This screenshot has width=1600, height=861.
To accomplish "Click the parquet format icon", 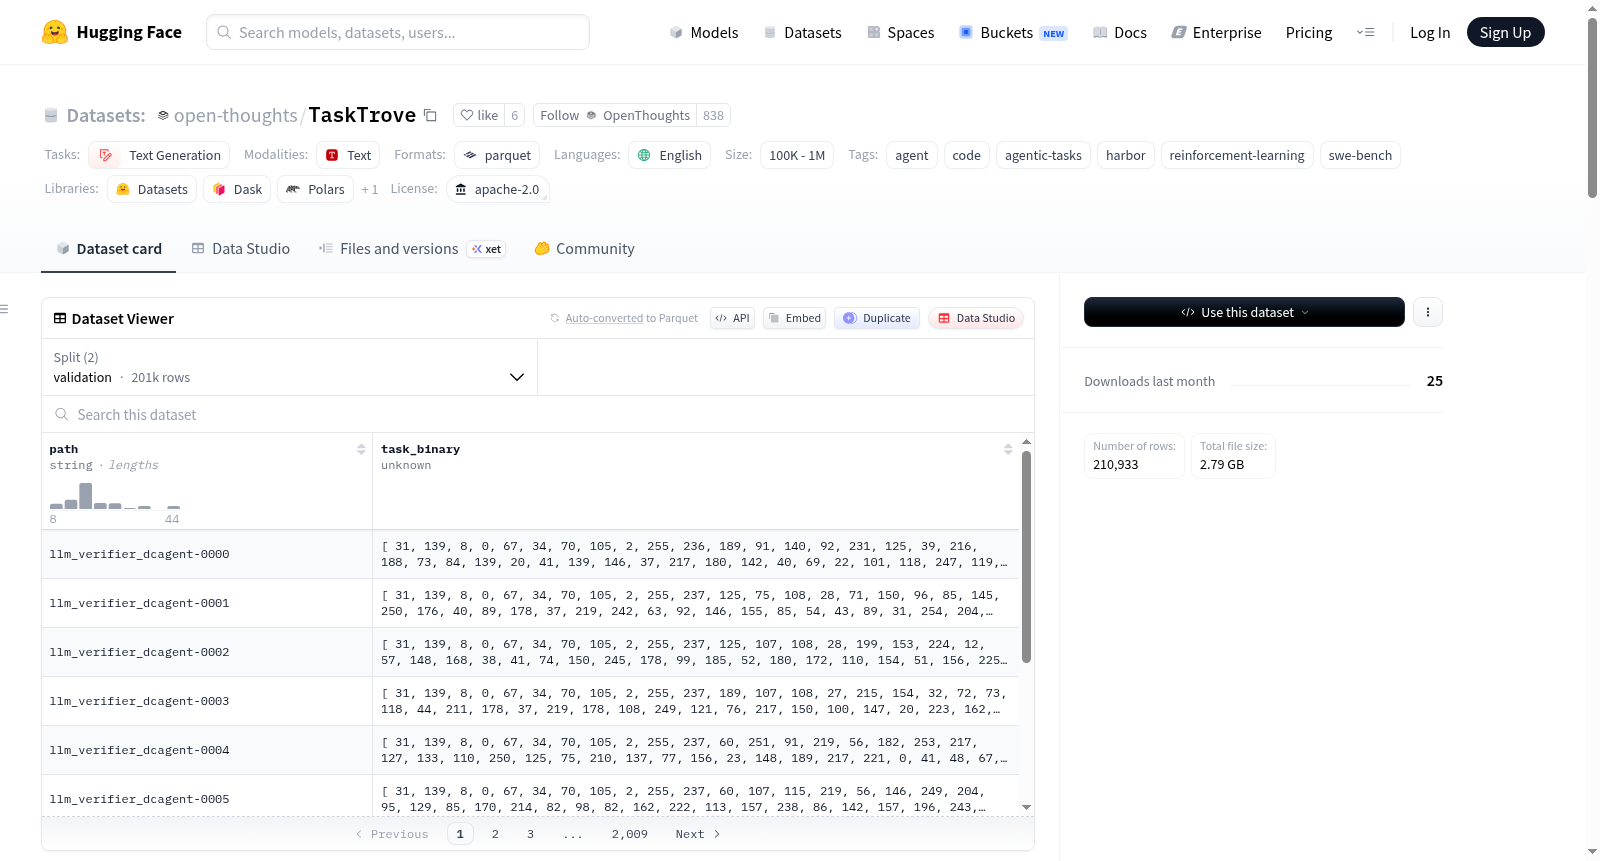I will [x=470, y=155].
